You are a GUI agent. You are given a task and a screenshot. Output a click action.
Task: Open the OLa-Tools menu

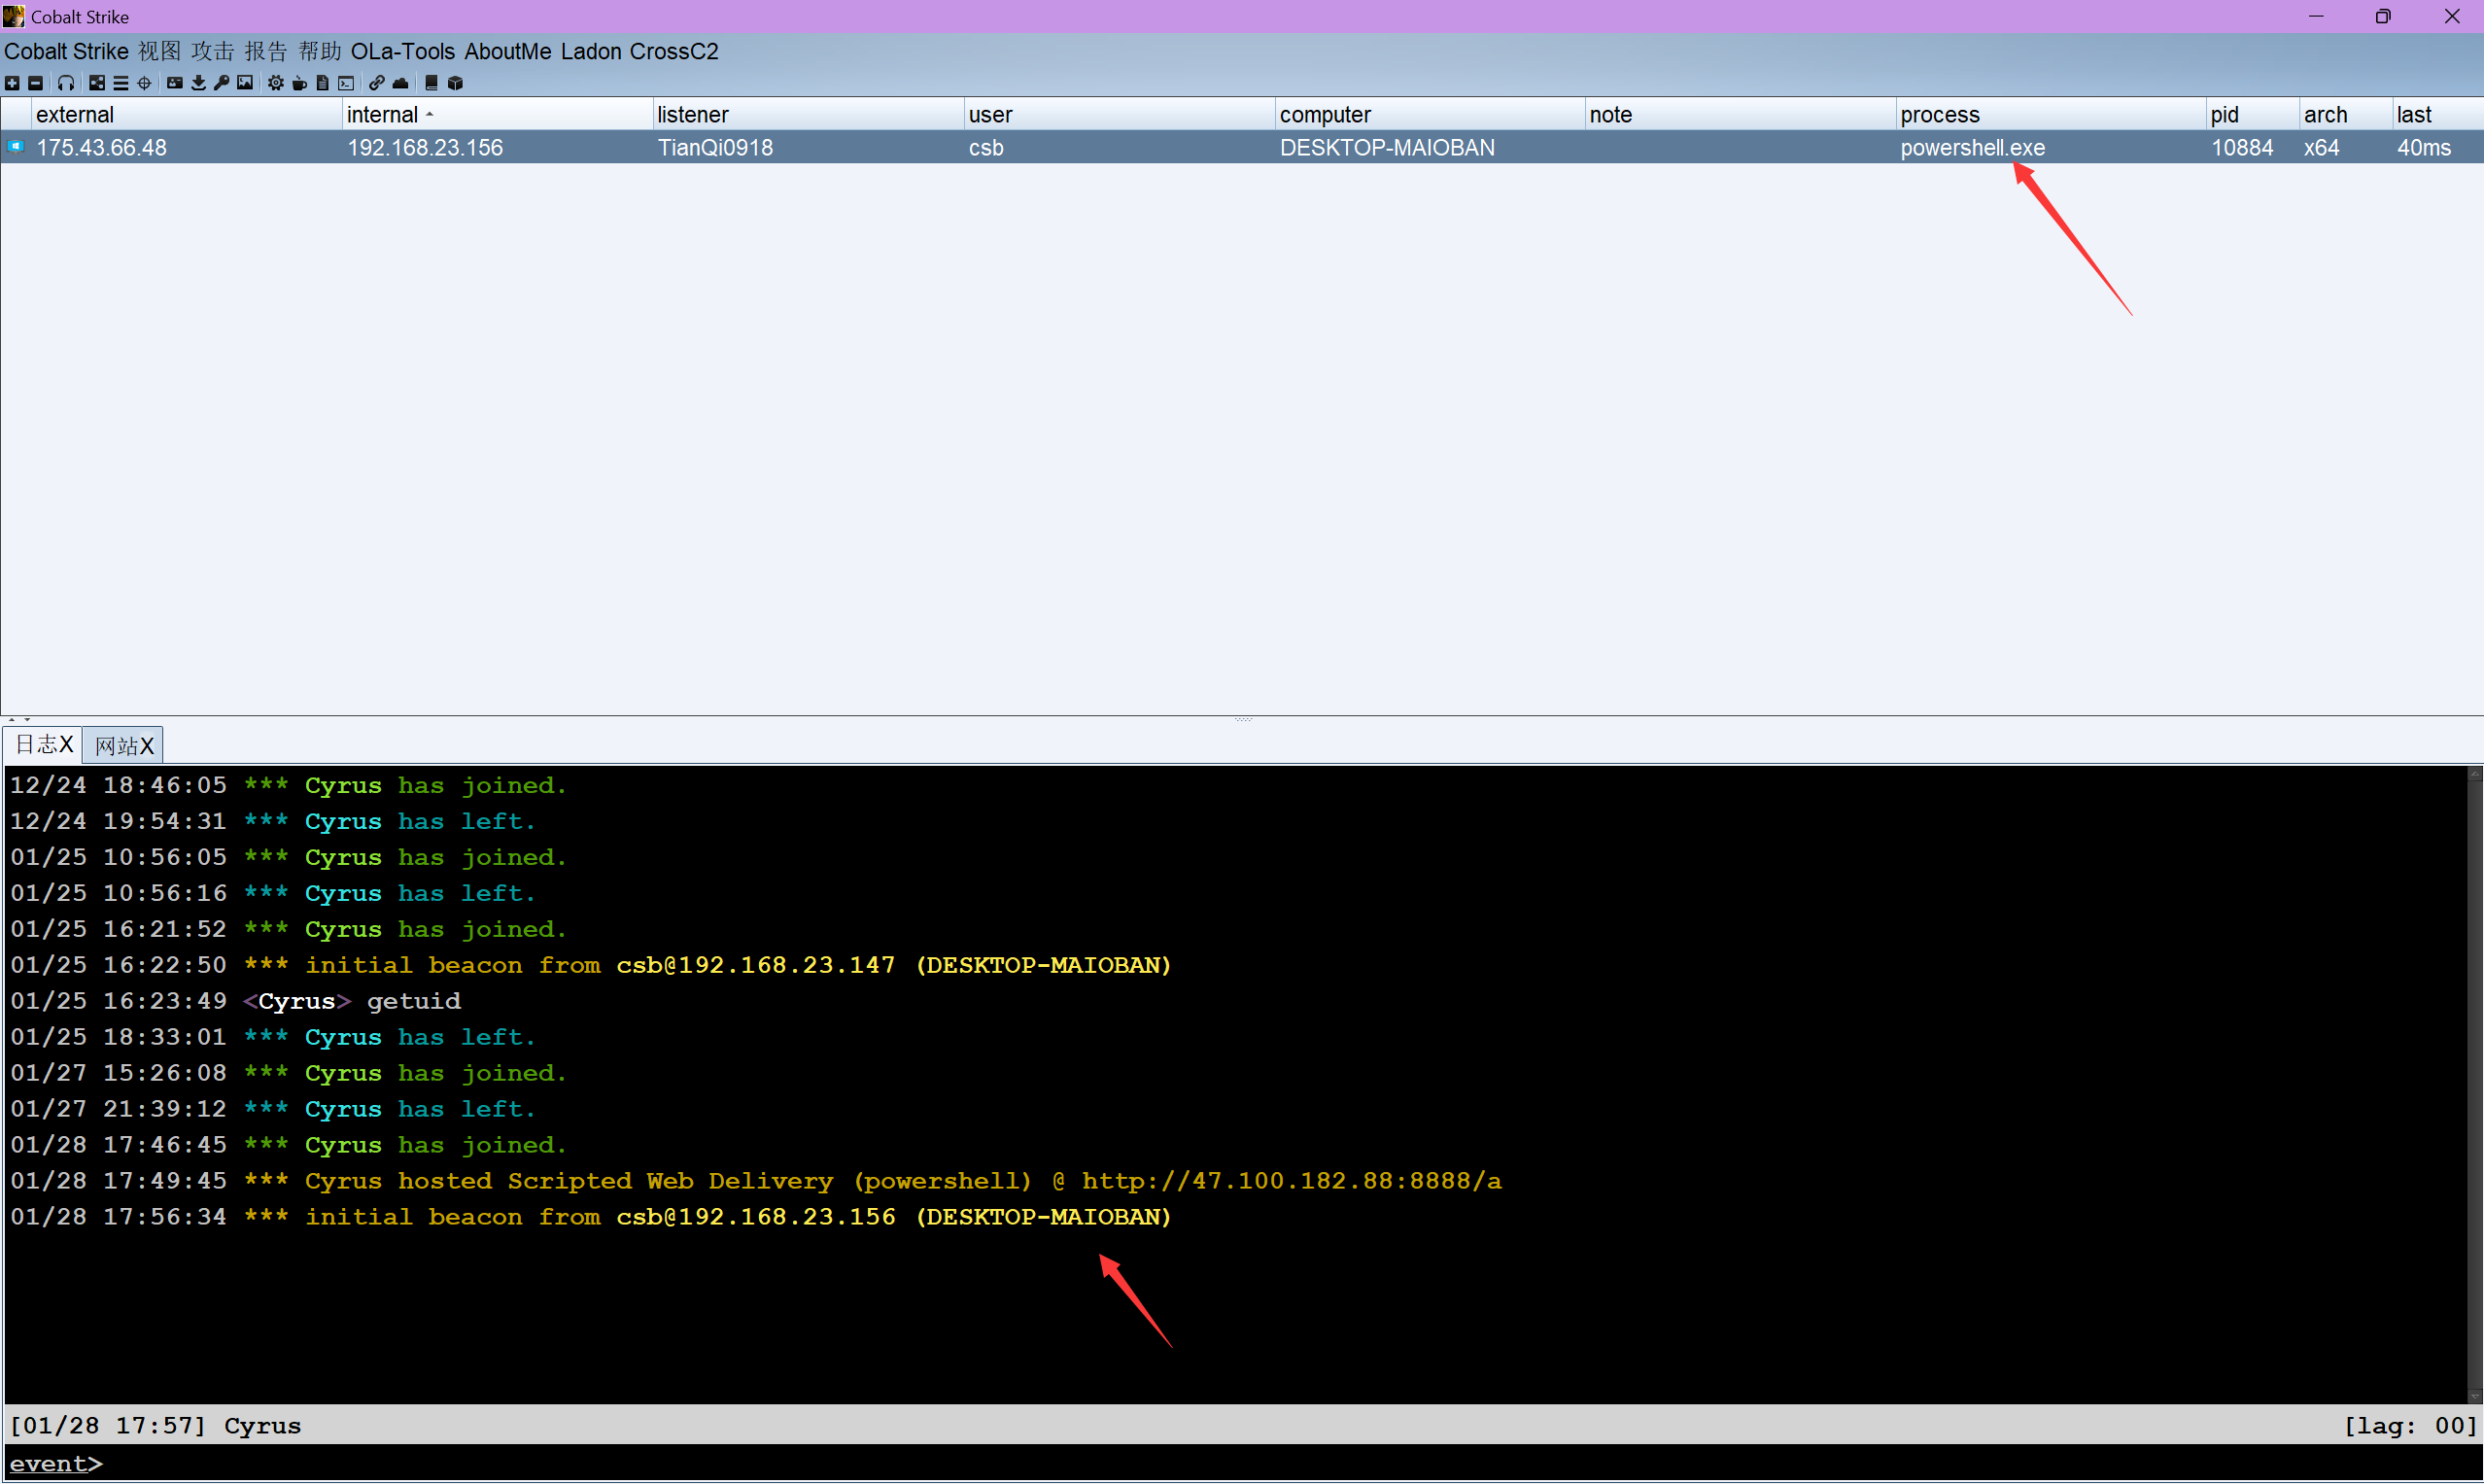tap(403, 51)
